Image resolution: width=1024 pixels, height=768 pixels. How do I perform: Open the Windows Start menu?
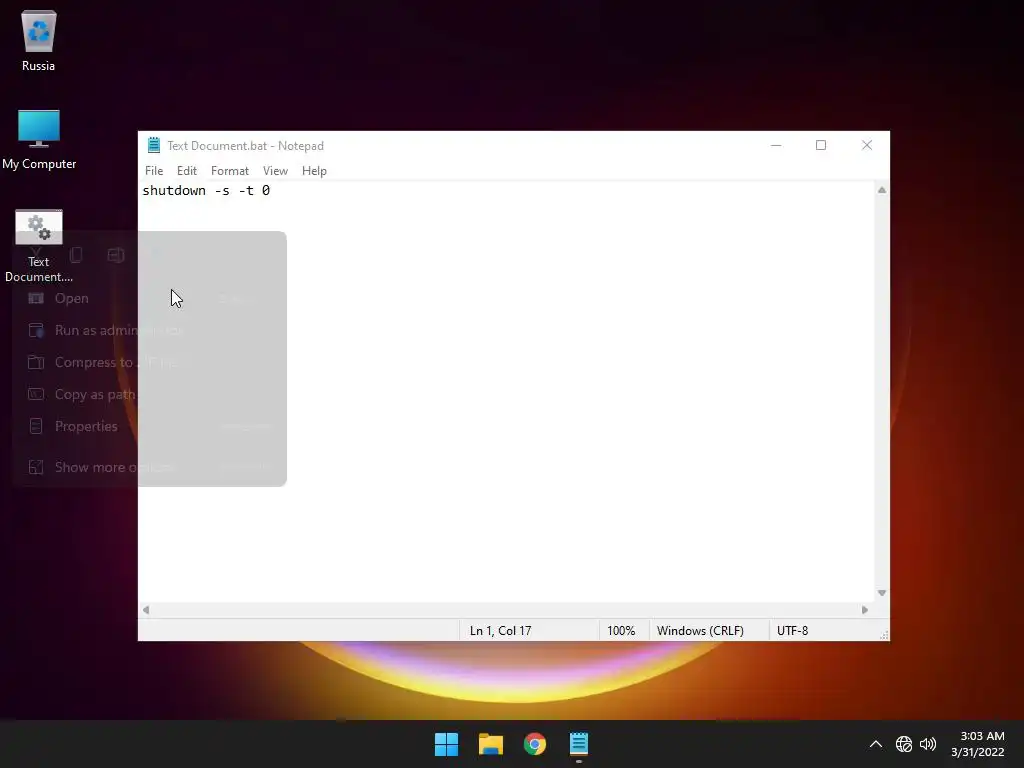[447, 744]
